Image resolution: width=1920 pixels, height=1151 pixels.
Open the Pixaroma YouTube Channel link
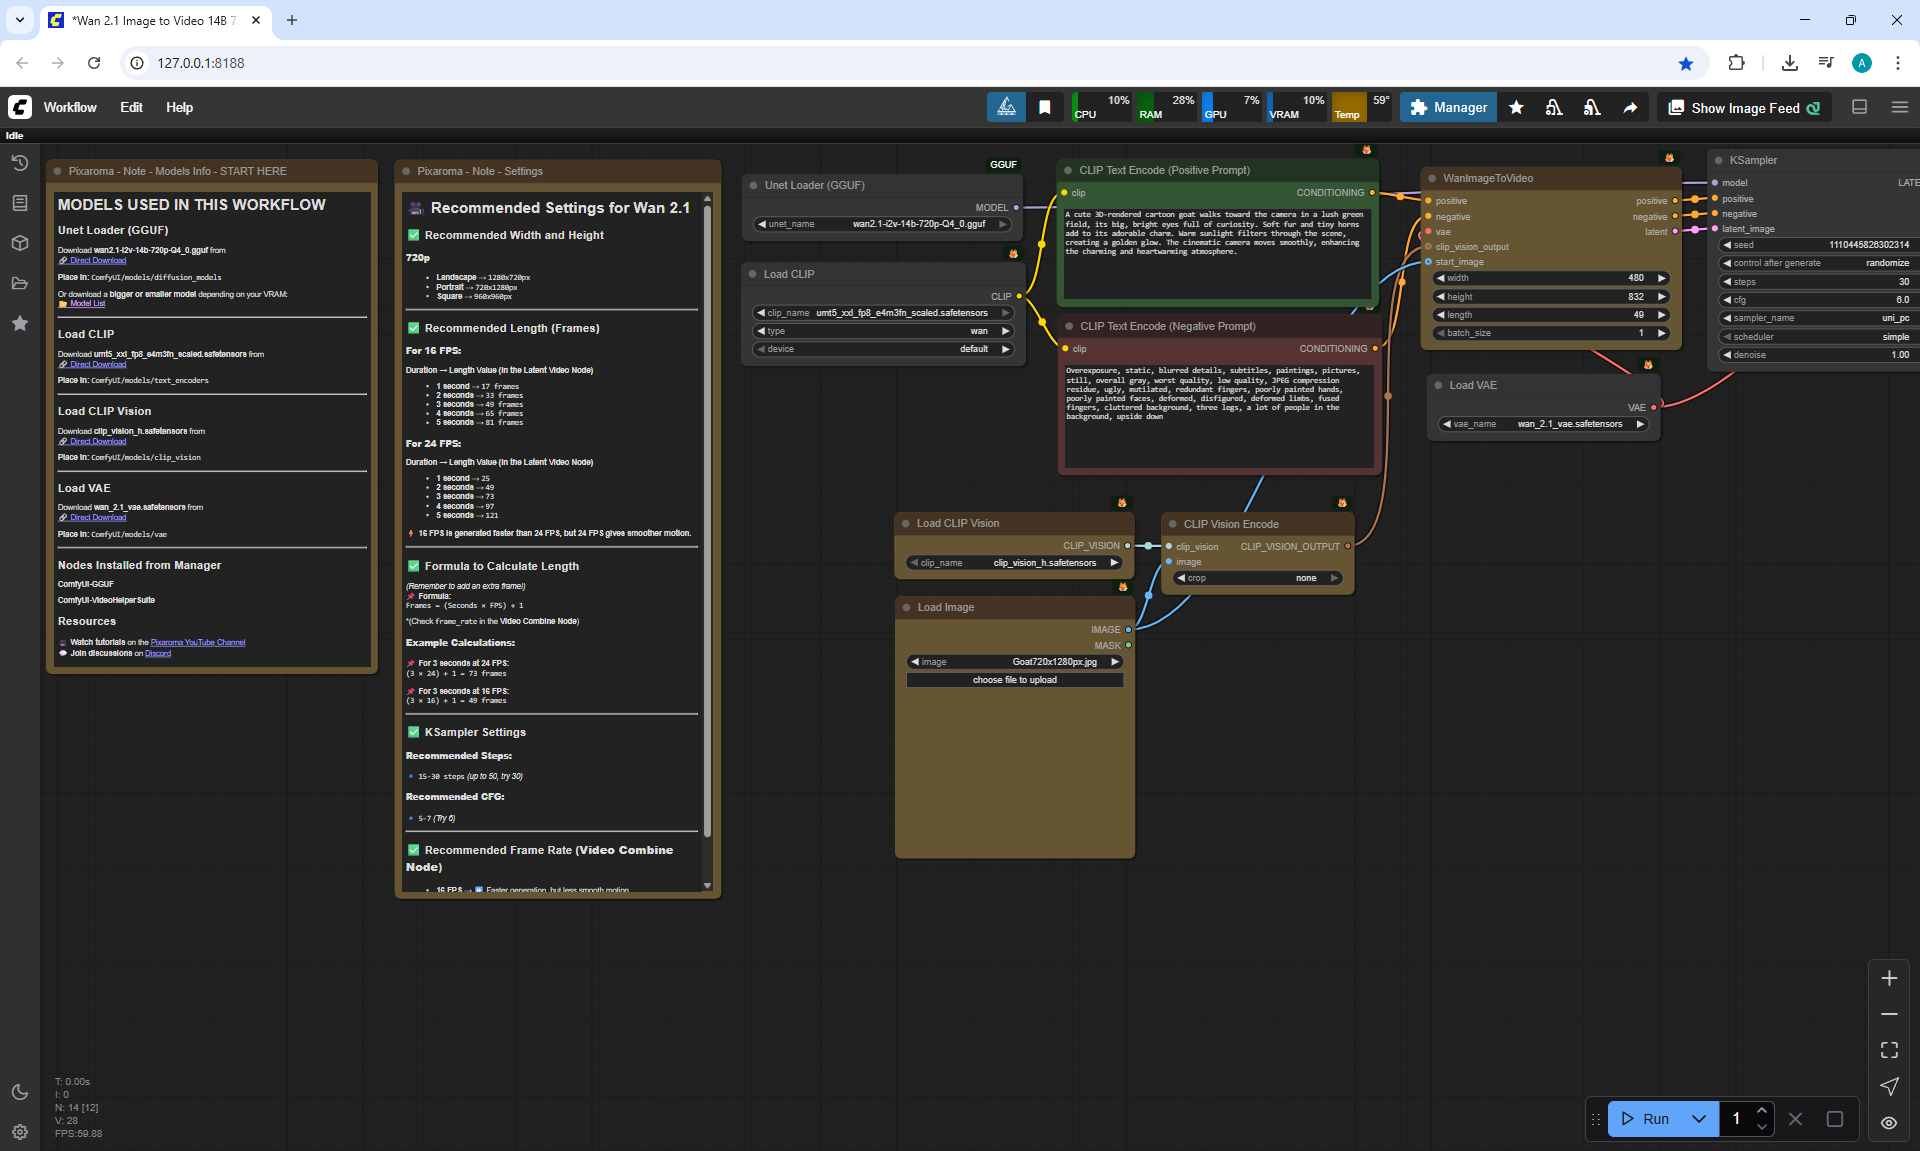[198, 642]
